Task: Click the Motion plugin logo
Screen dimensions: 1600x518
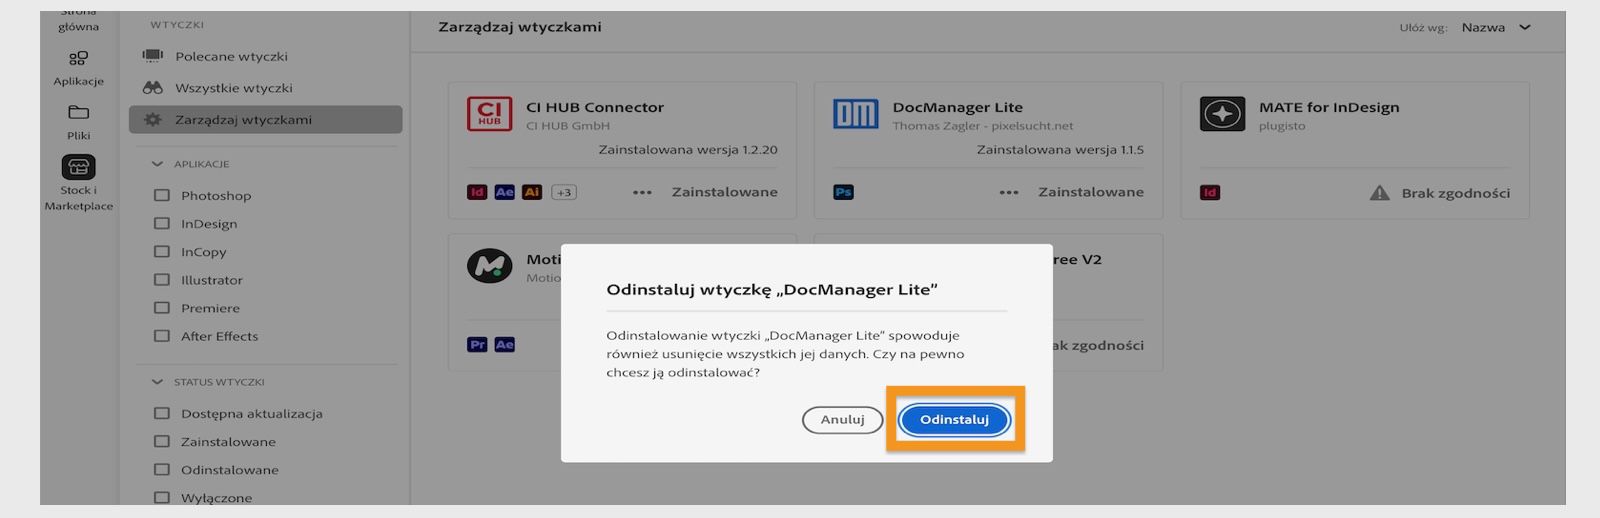Action: click(489, 266)
